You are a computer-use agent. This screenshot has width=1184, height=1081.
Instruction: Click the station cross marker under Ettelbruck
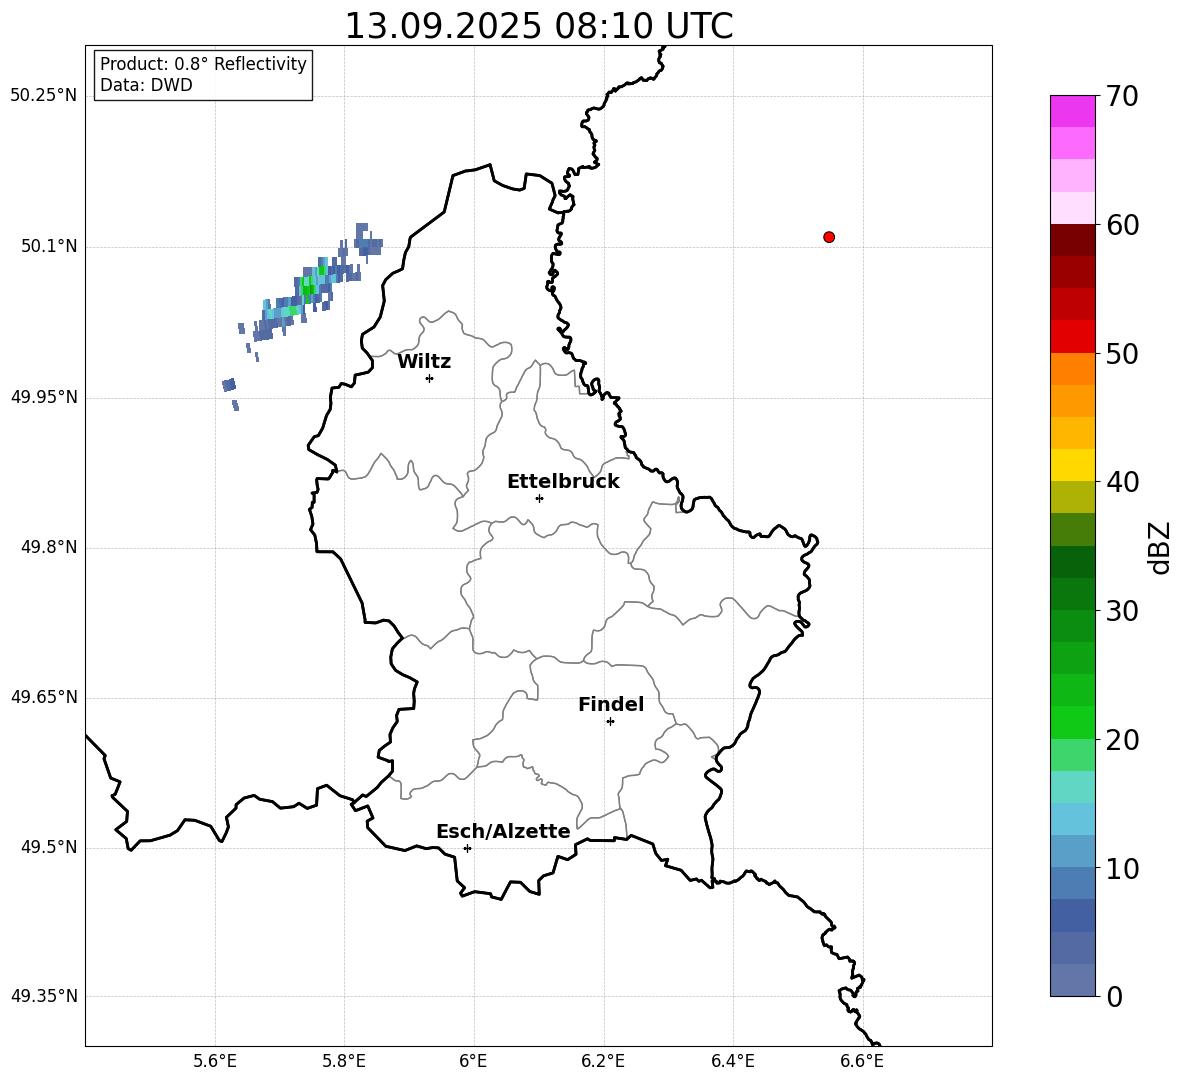coord(539,498)
